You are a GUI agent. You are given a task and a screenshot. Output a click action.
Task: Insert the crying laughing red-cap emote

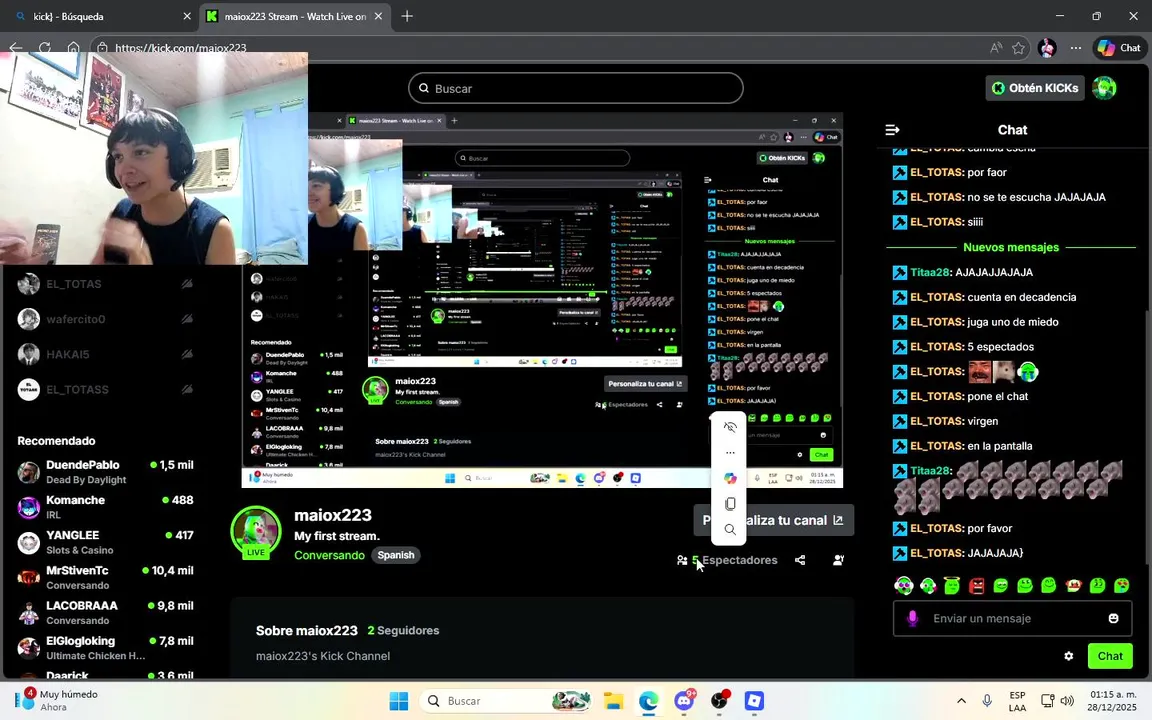click(1073, 586)
